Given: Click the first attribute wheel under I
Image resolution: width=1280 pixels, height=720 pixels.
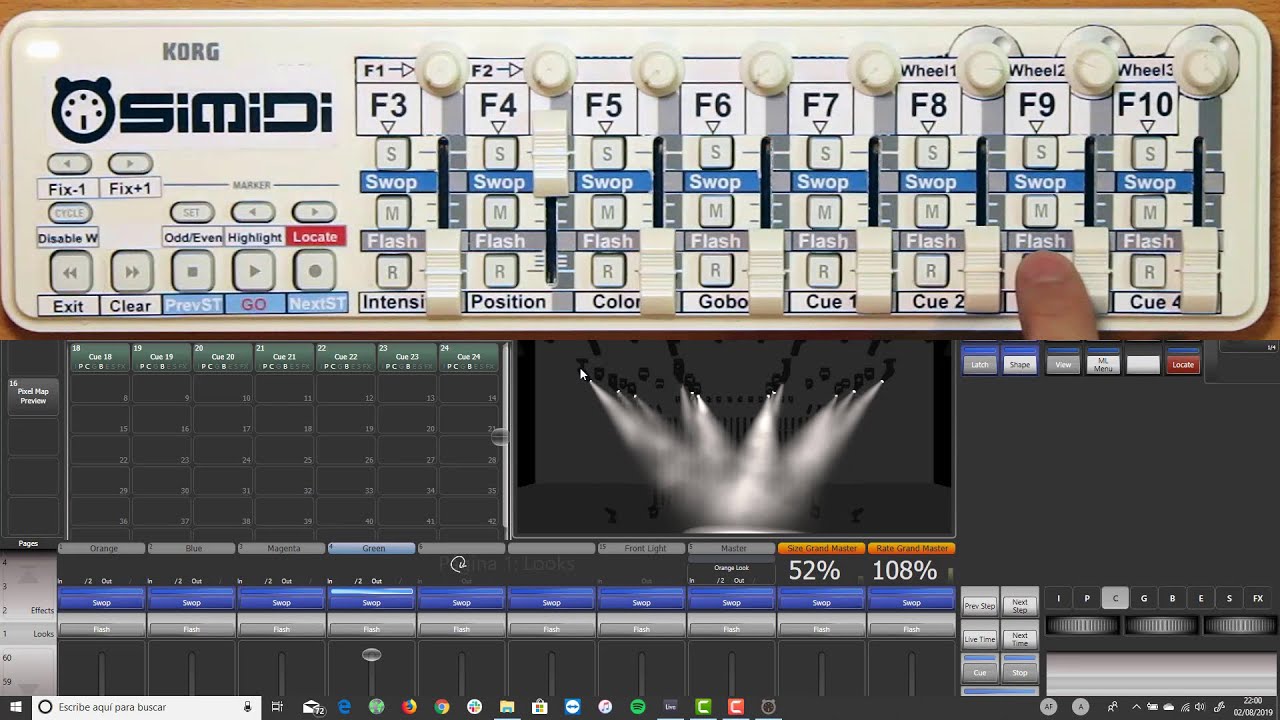Looking at the screenshot, I should point(1083,626).
